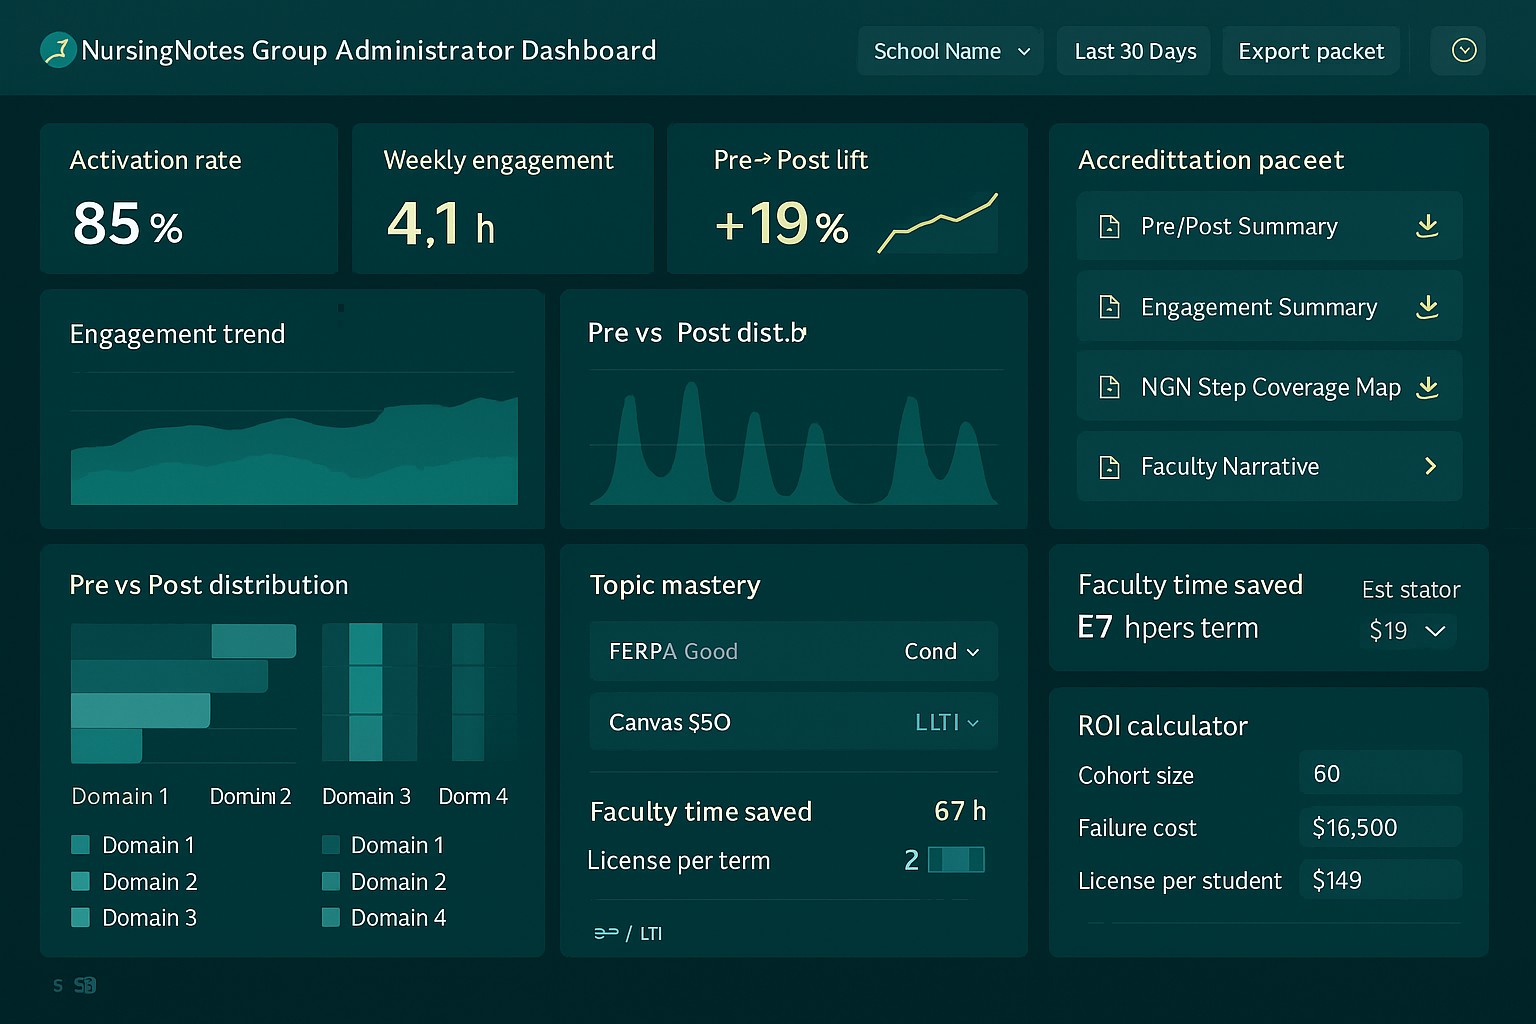Open the $19 dropdown under Est stator
The image size is (1536, 1024).
tap(1408, 631)
